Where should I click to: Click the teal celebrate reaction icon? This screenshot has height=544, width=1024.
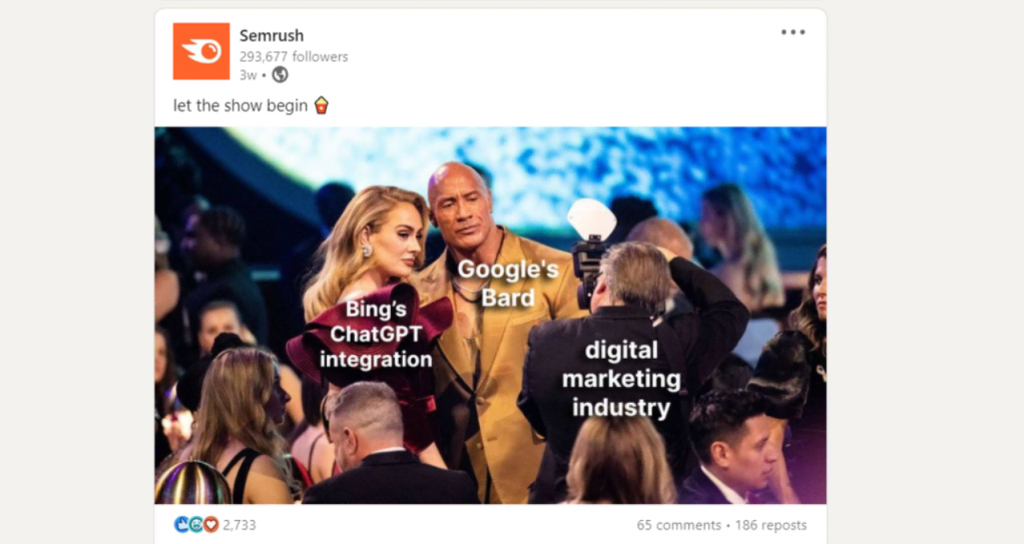(196, 524)
